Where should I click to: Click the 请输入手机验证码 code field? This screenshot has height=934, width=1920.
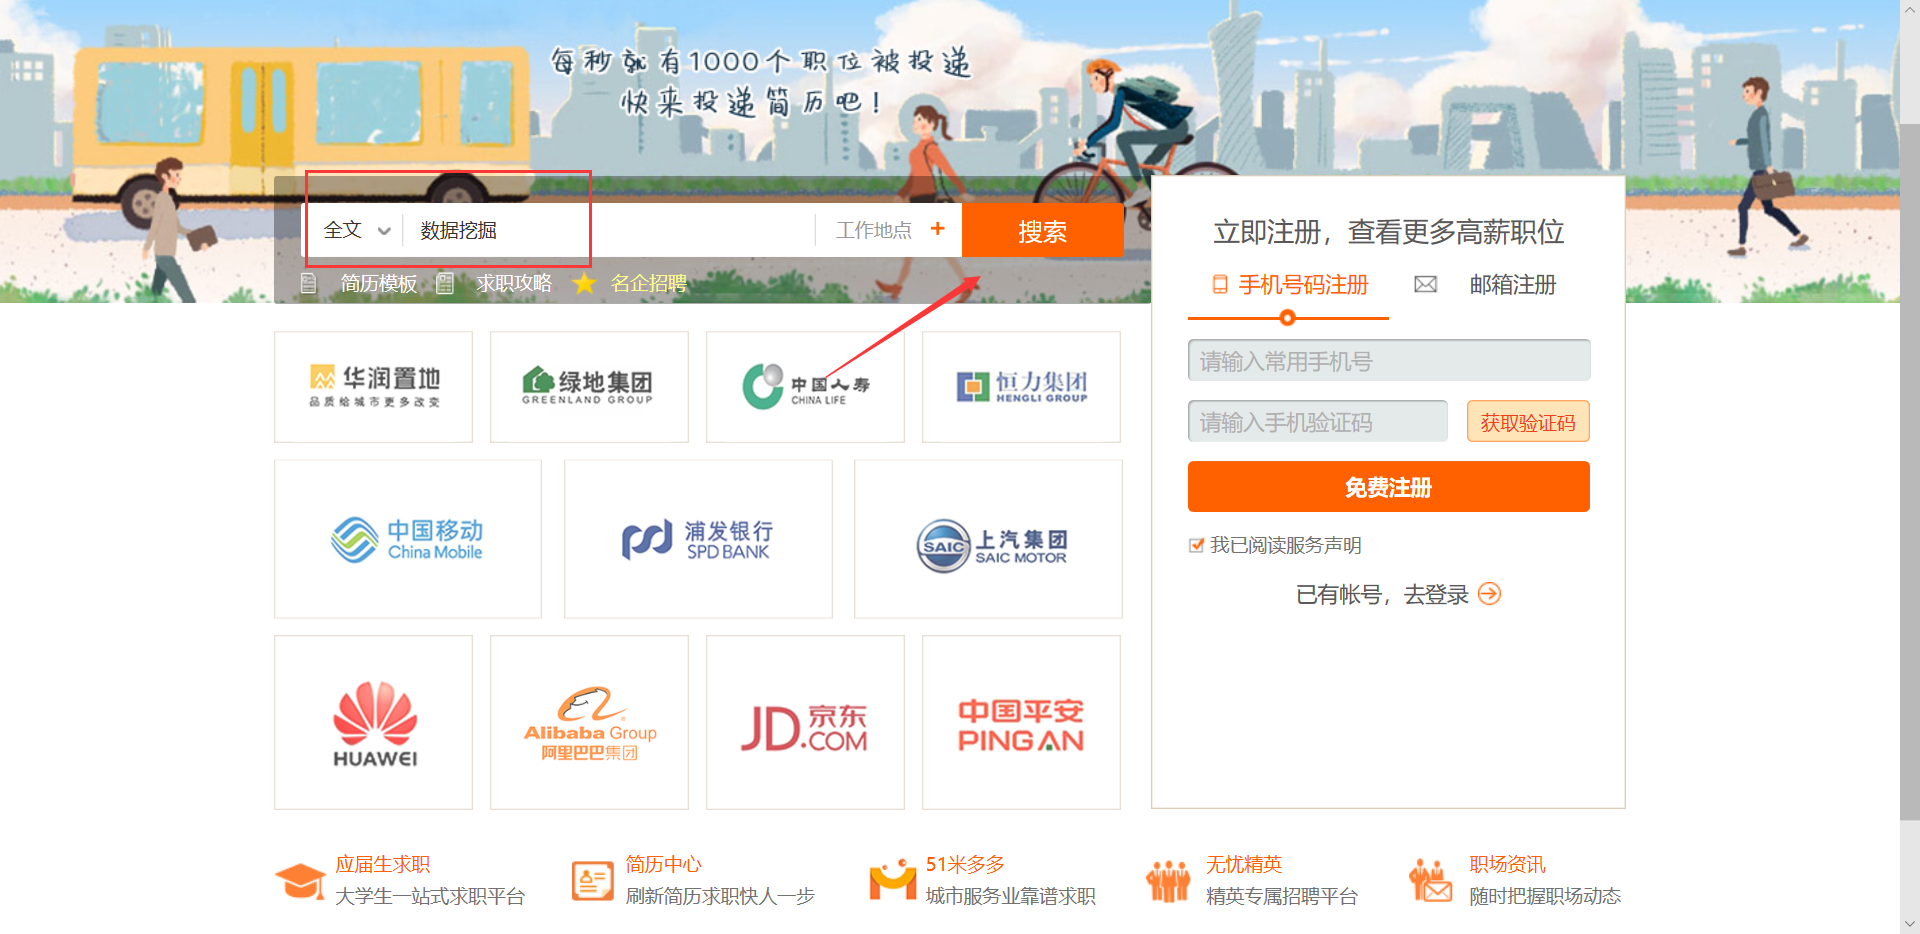[x=1317, y=421]
